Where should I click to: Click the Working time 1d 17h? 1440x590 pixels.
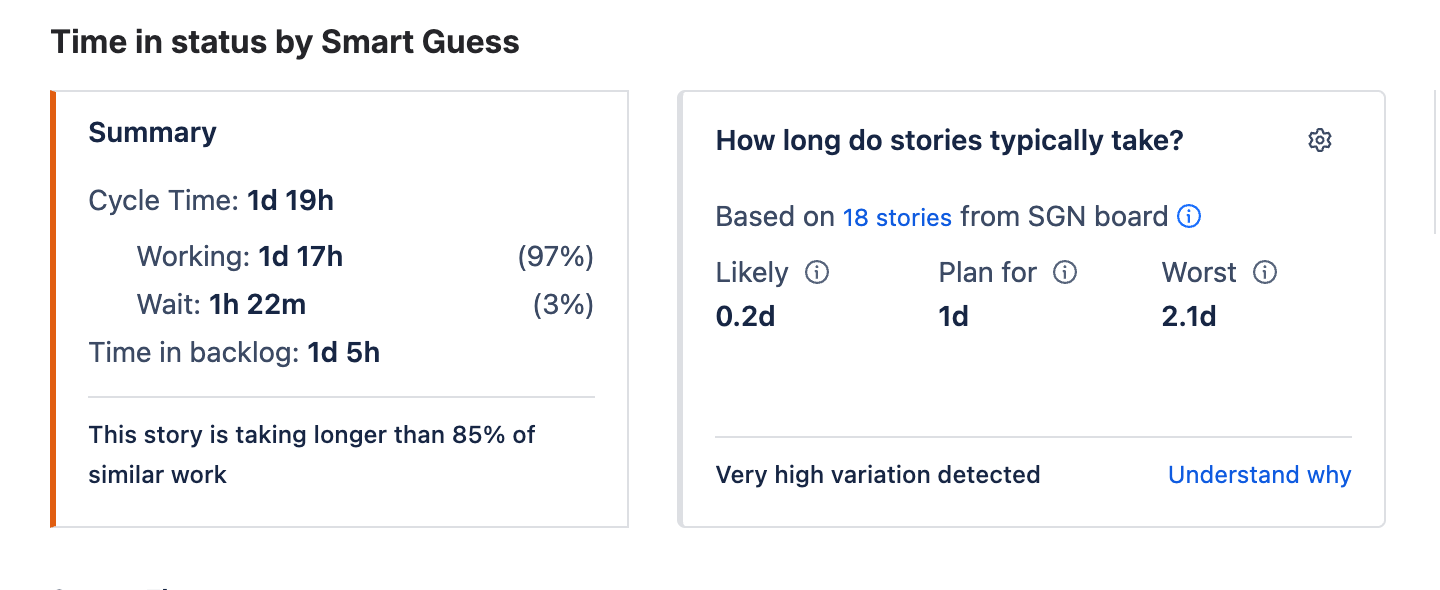(x=300, y=257)
